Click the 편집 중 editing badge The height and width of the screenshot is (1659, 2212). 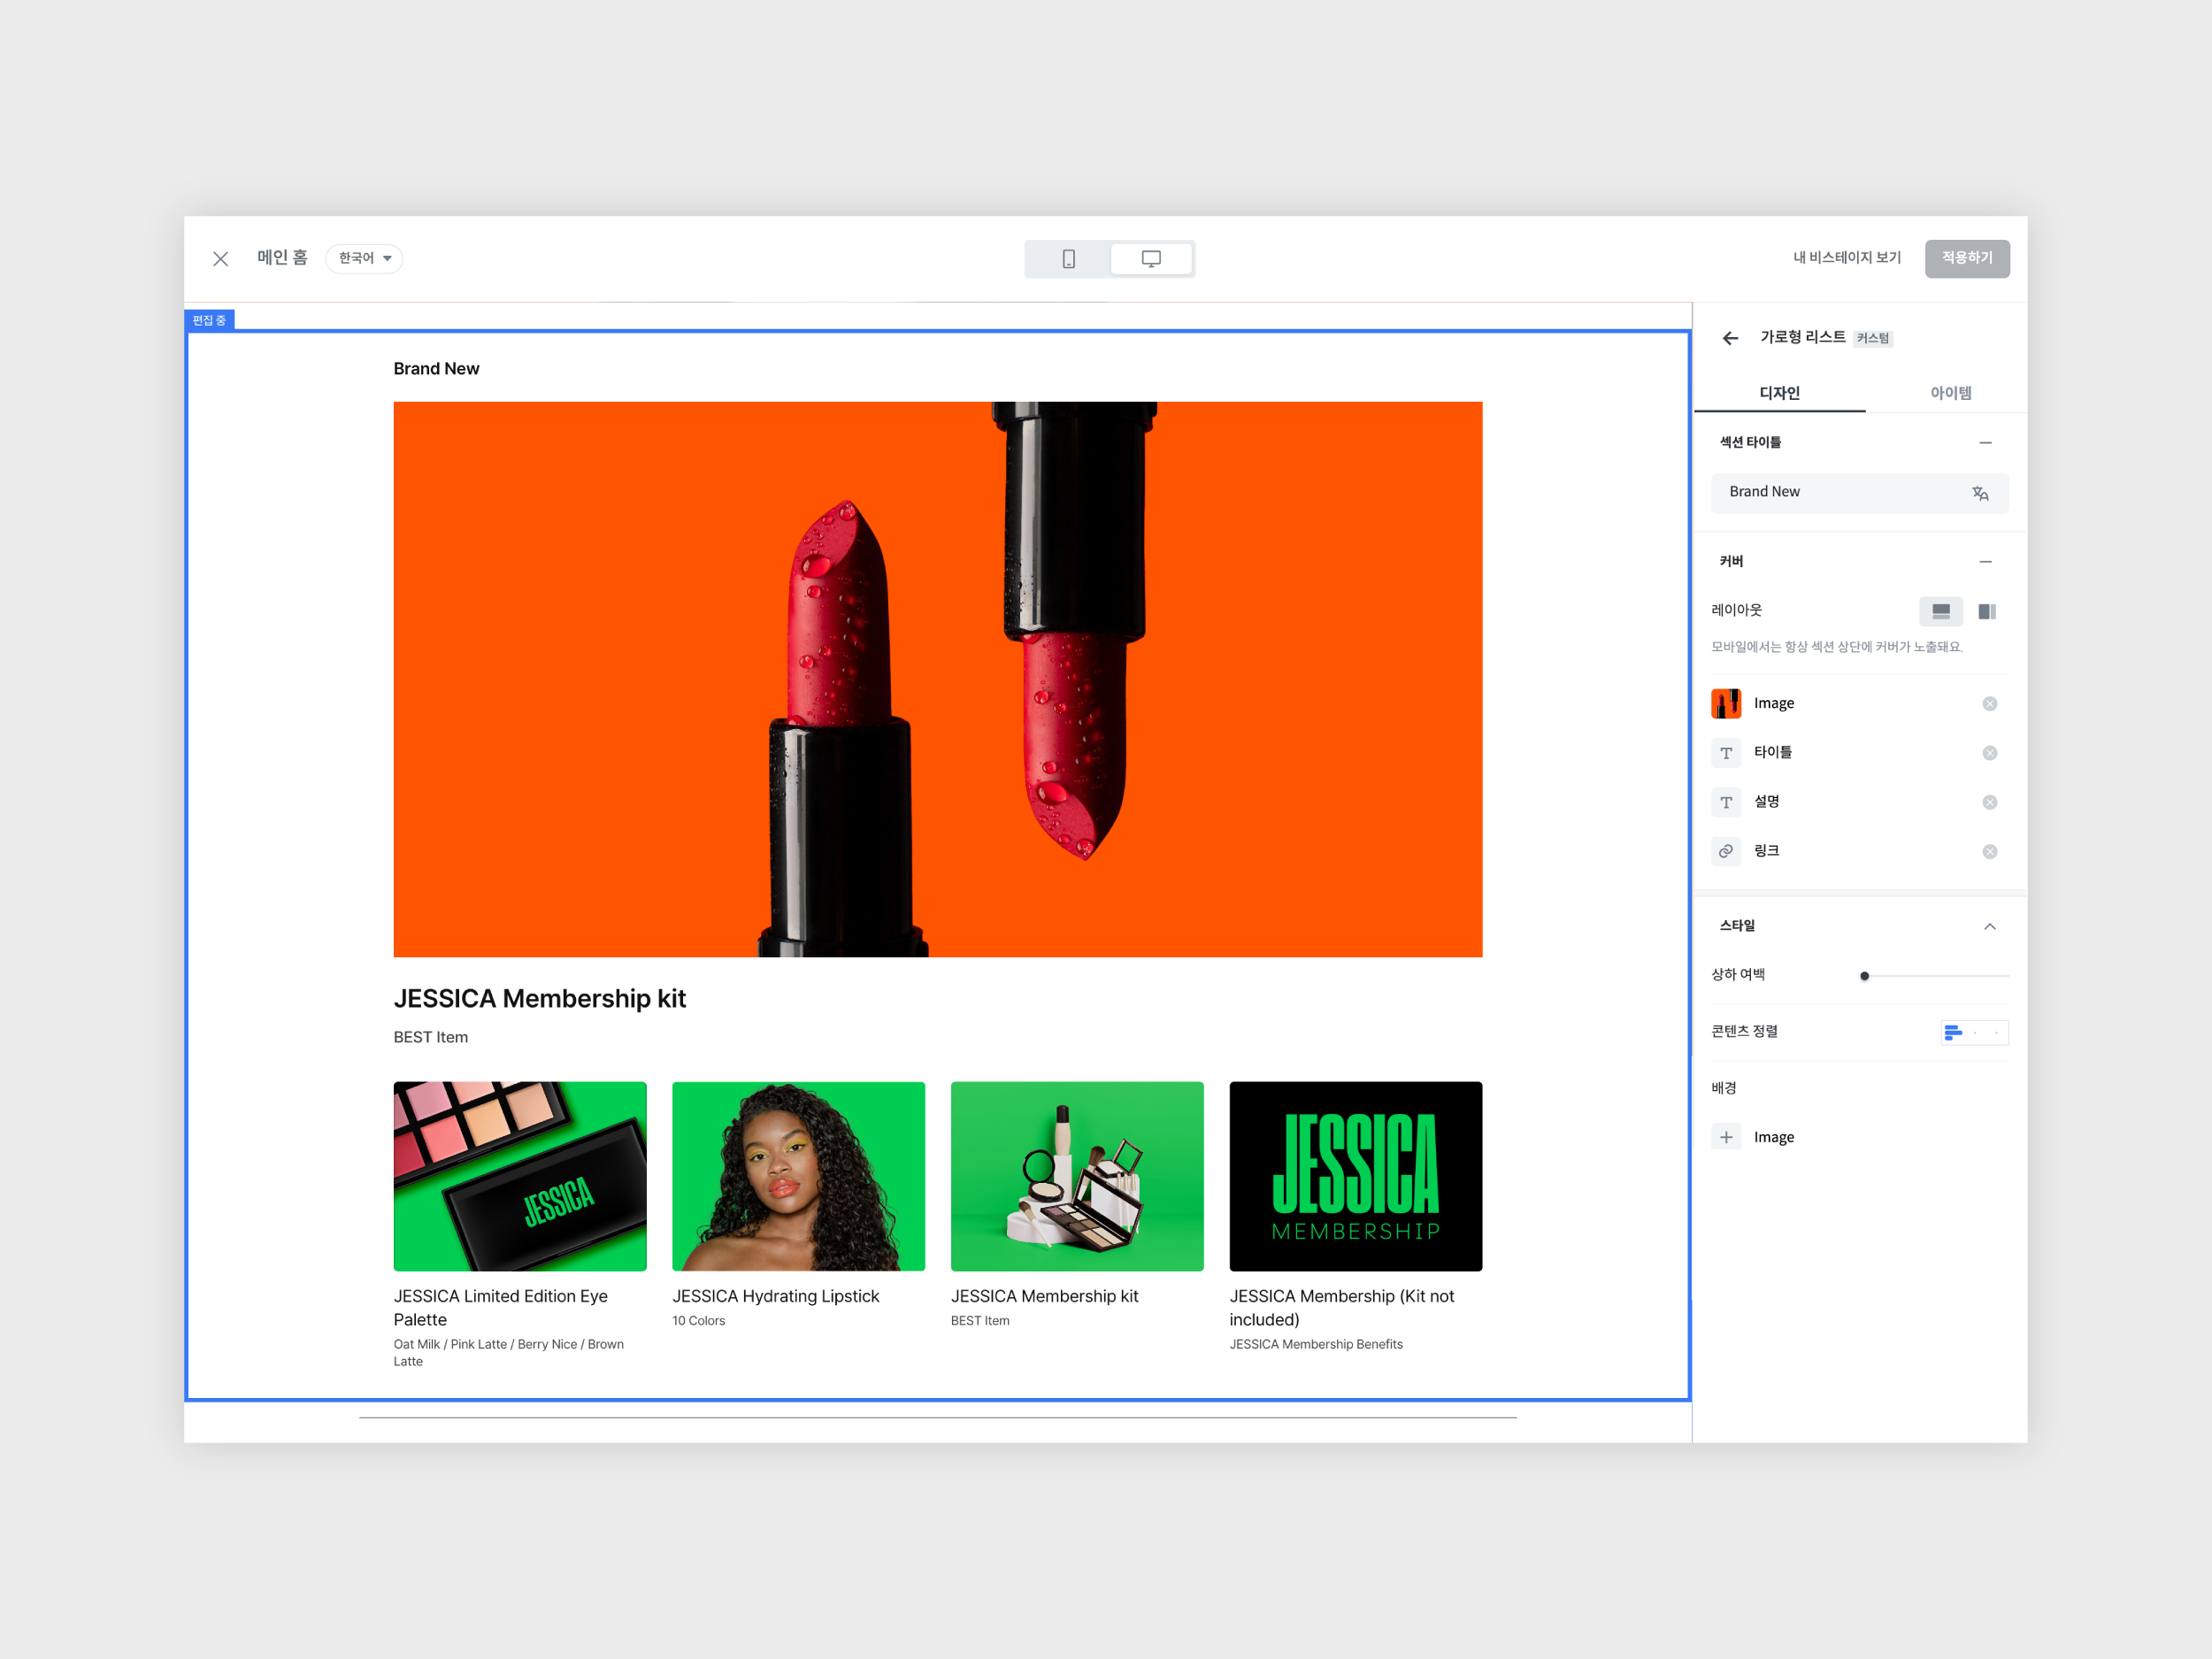point(209,320)
